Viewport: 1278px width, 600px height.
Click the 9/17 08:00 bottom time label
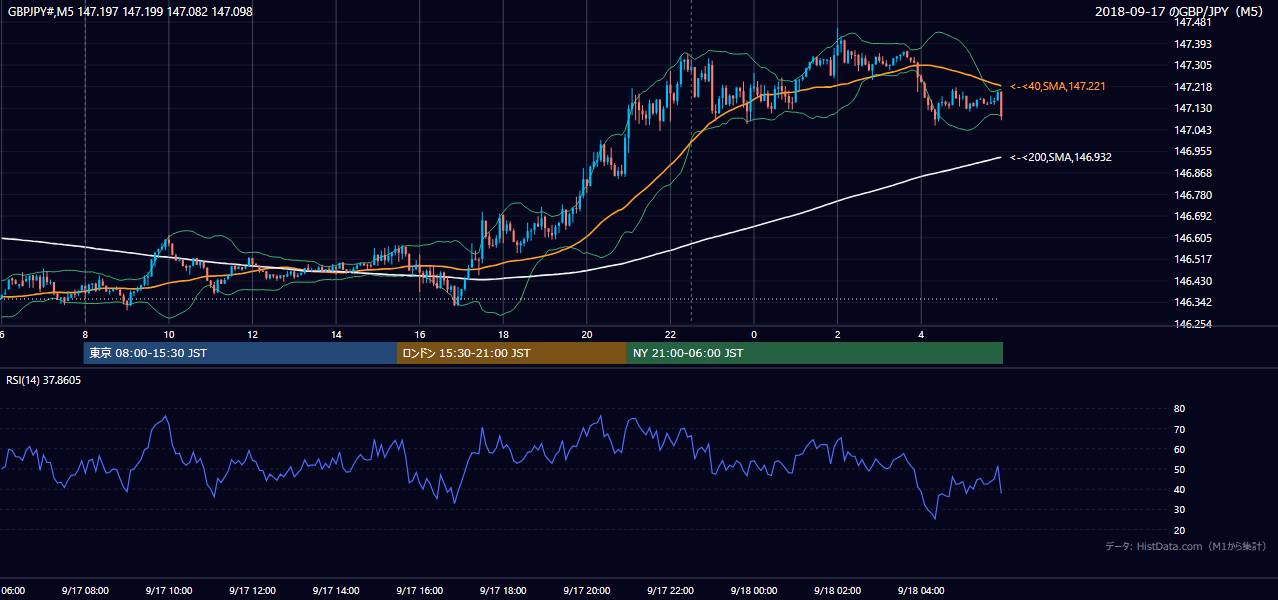pos(84,591)
